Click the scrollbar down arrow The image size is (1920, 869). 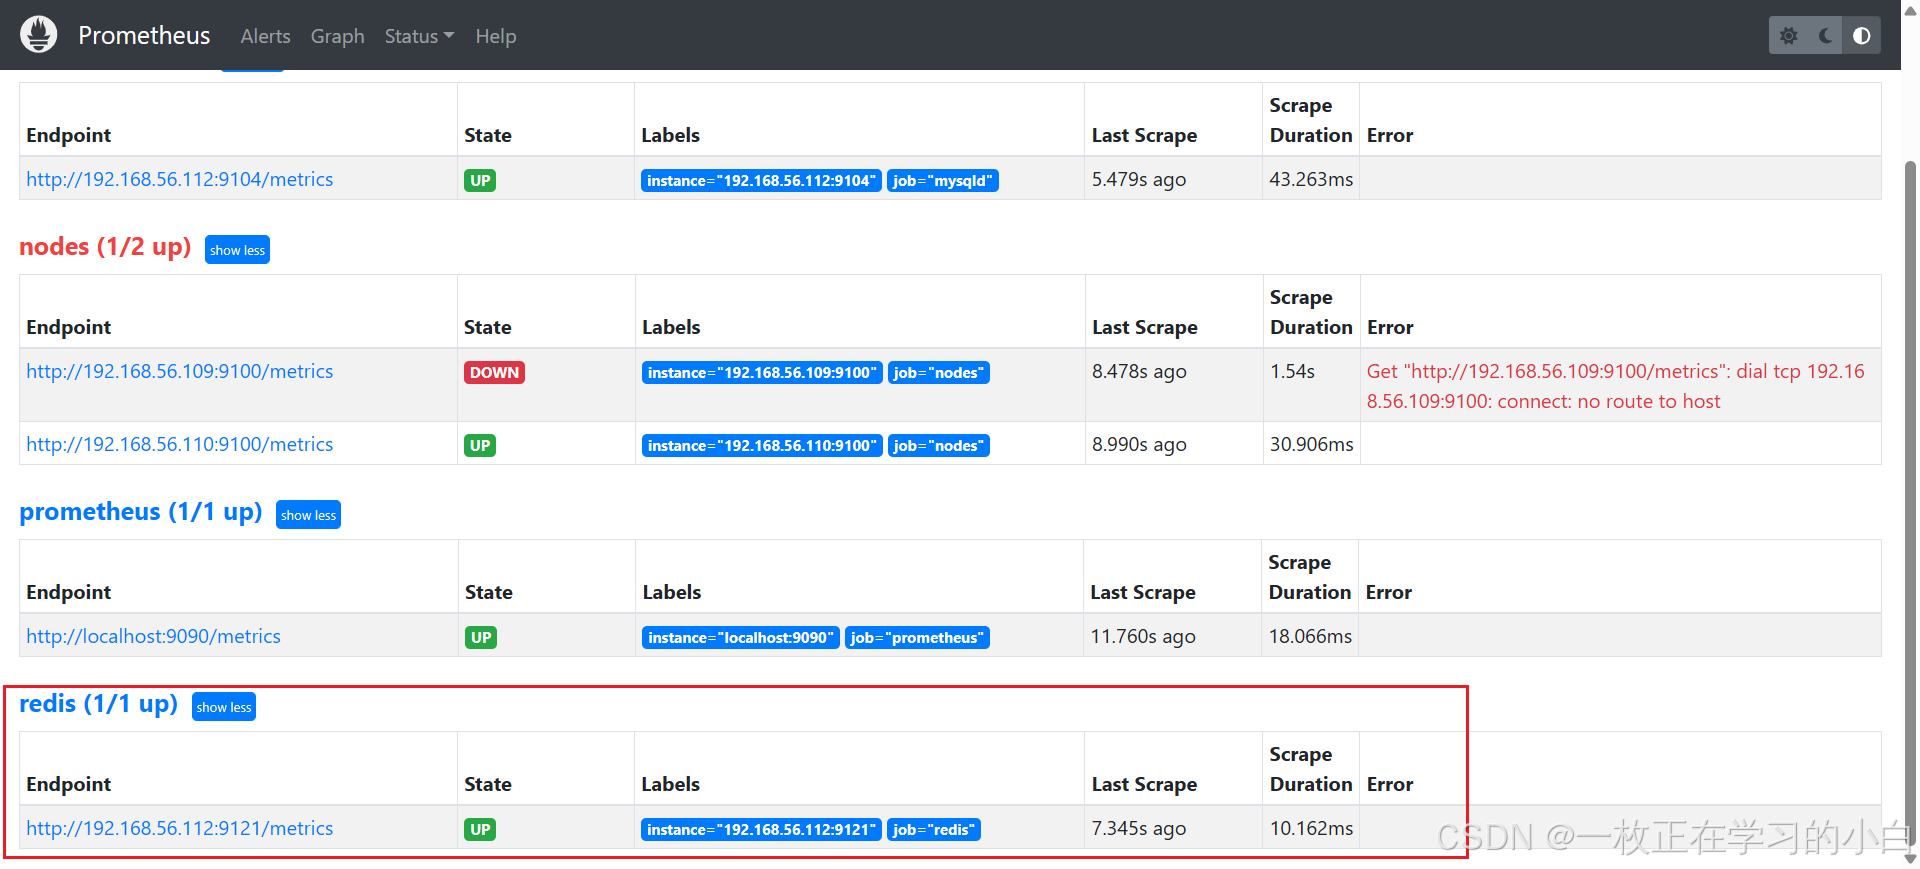click(x=1911, y=859)
